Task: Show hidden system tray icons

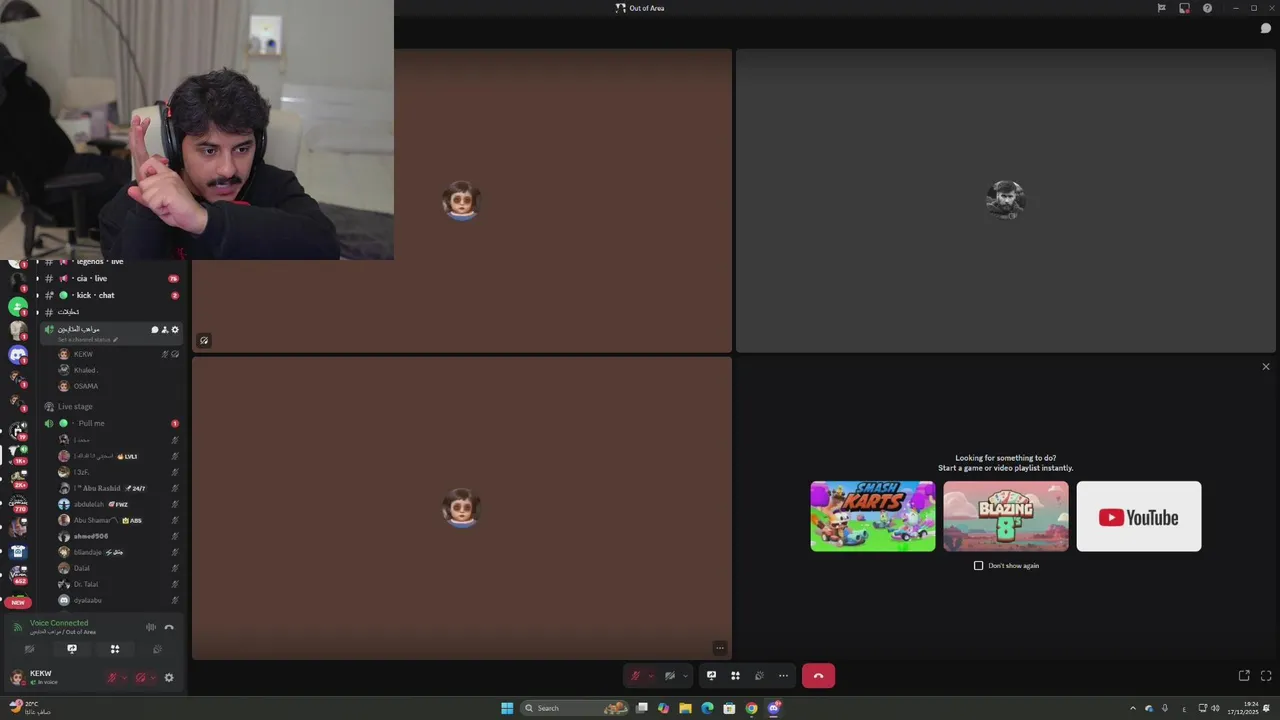Action: [1133, 708]
